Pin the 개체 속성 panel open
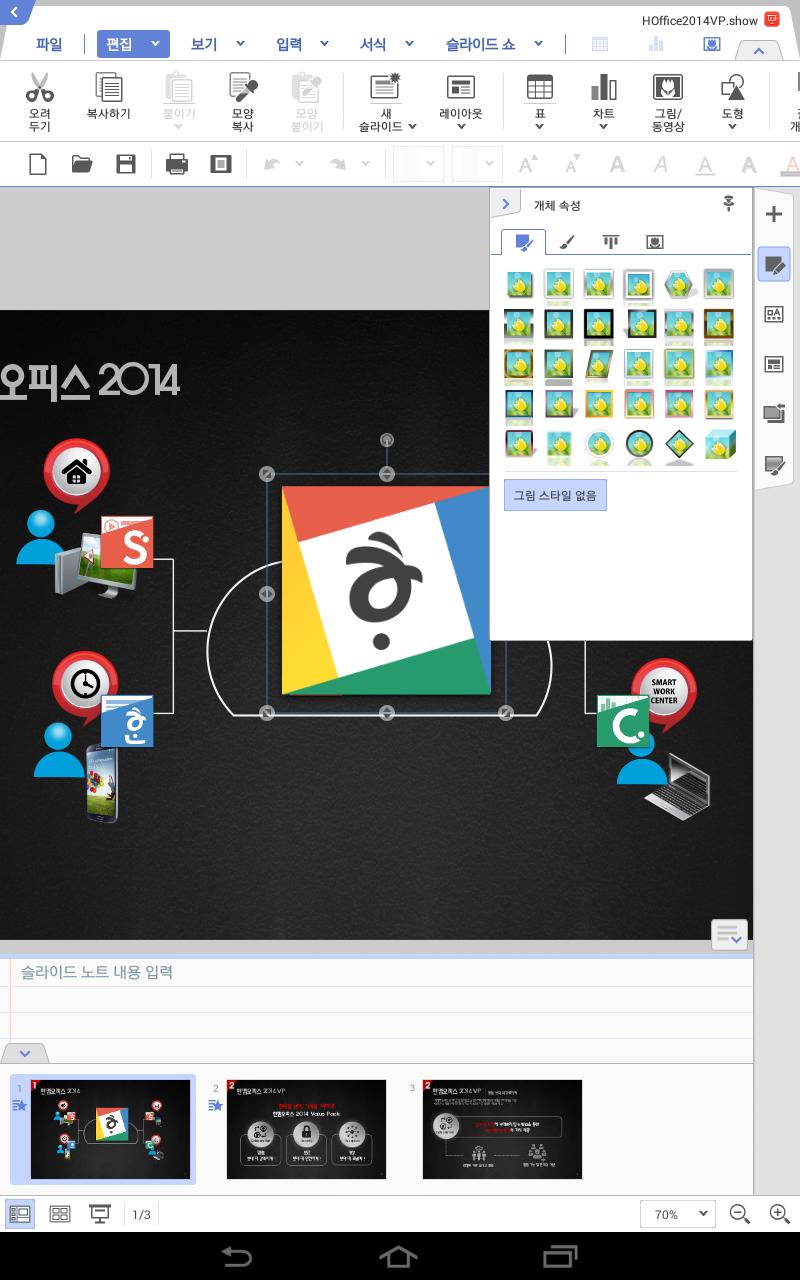800x1280 pixels. [728, 204]
